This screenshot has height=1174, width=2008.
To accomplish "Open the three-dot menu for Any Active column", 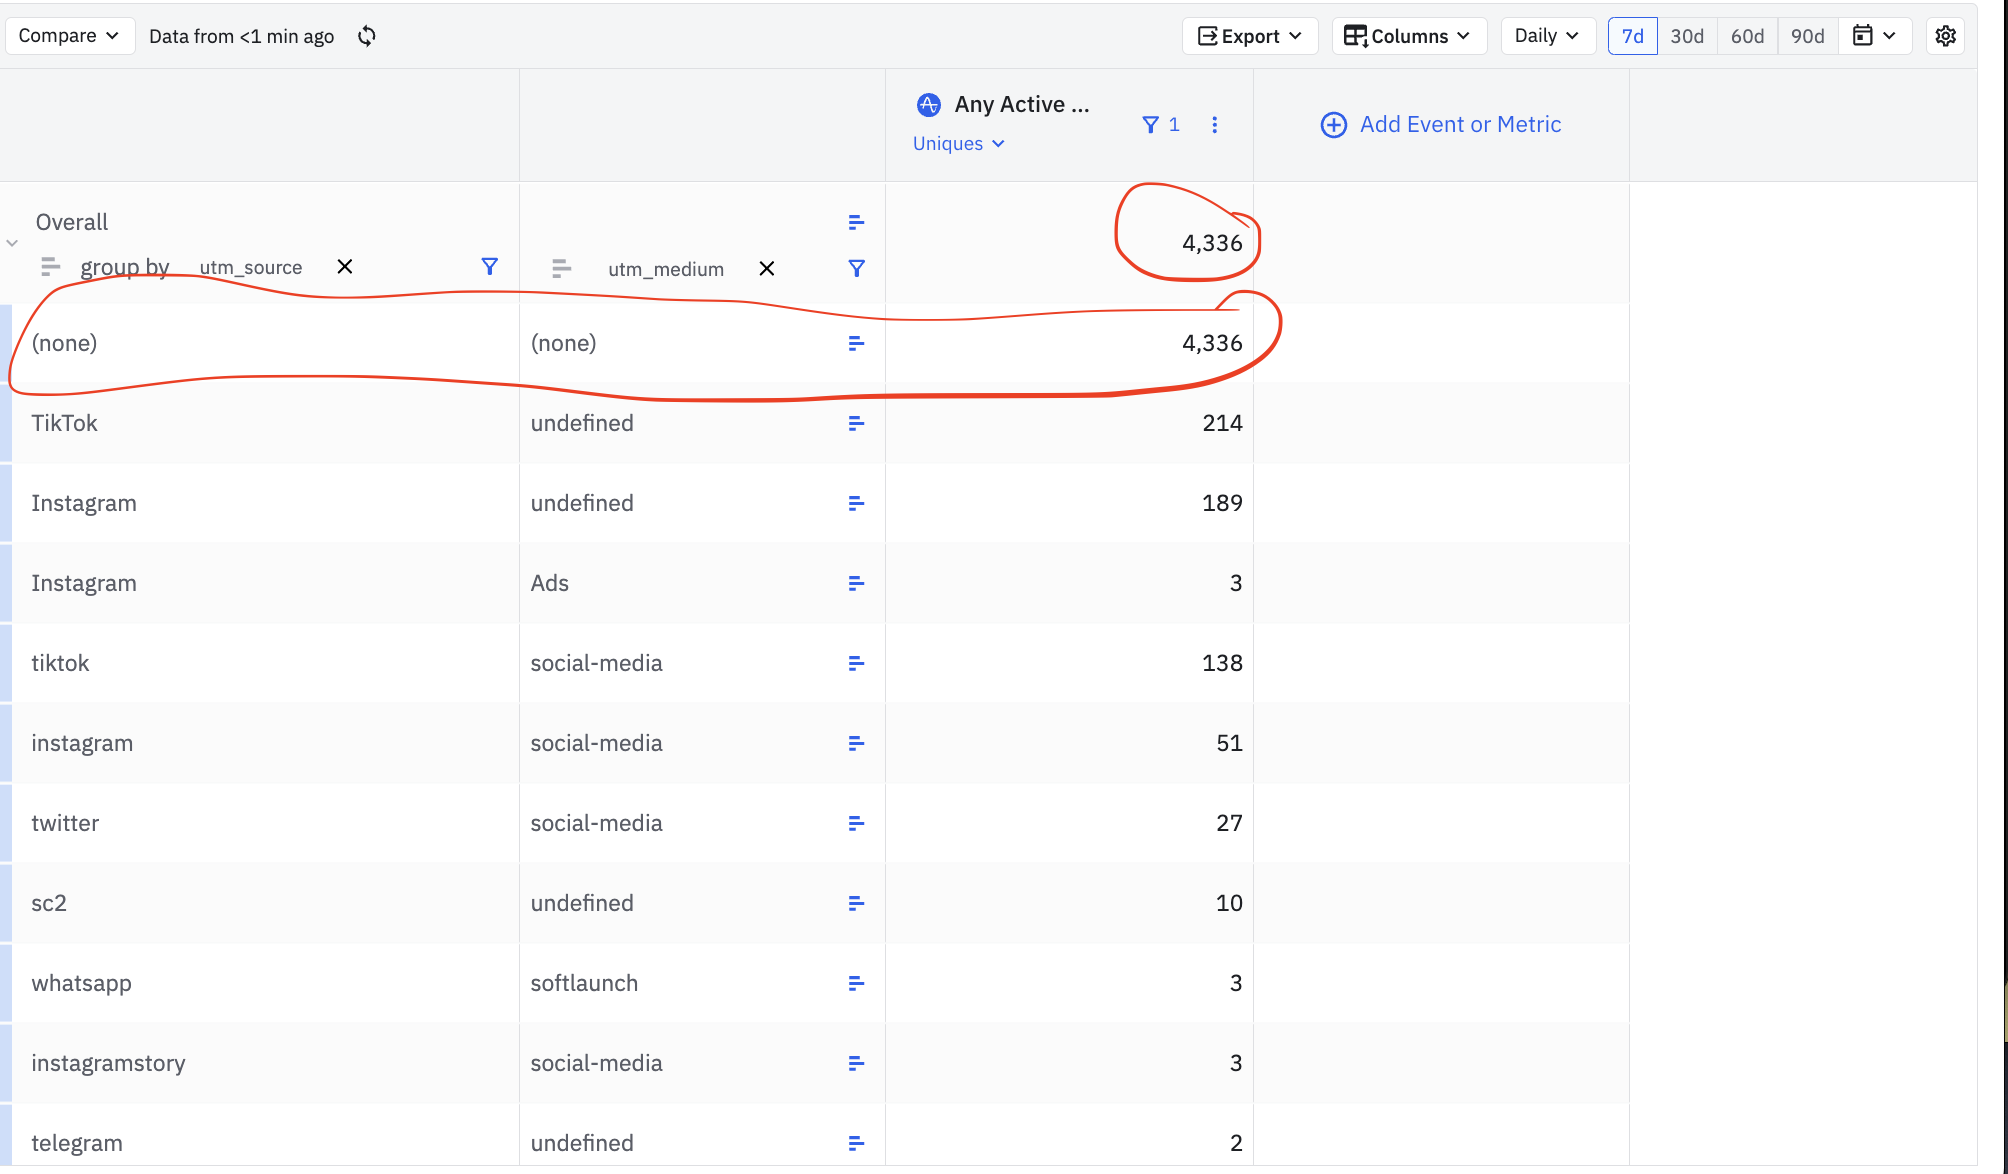I will [1214, 125].
